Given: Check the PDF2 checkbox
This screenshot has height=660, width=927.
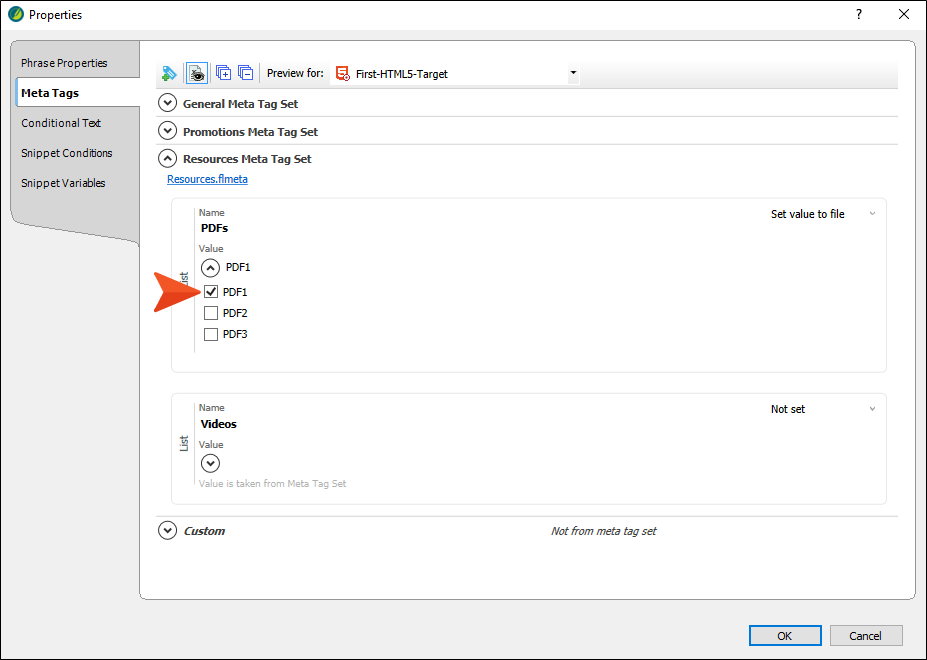Looking at the screenshot, I should tap(211, 313).
